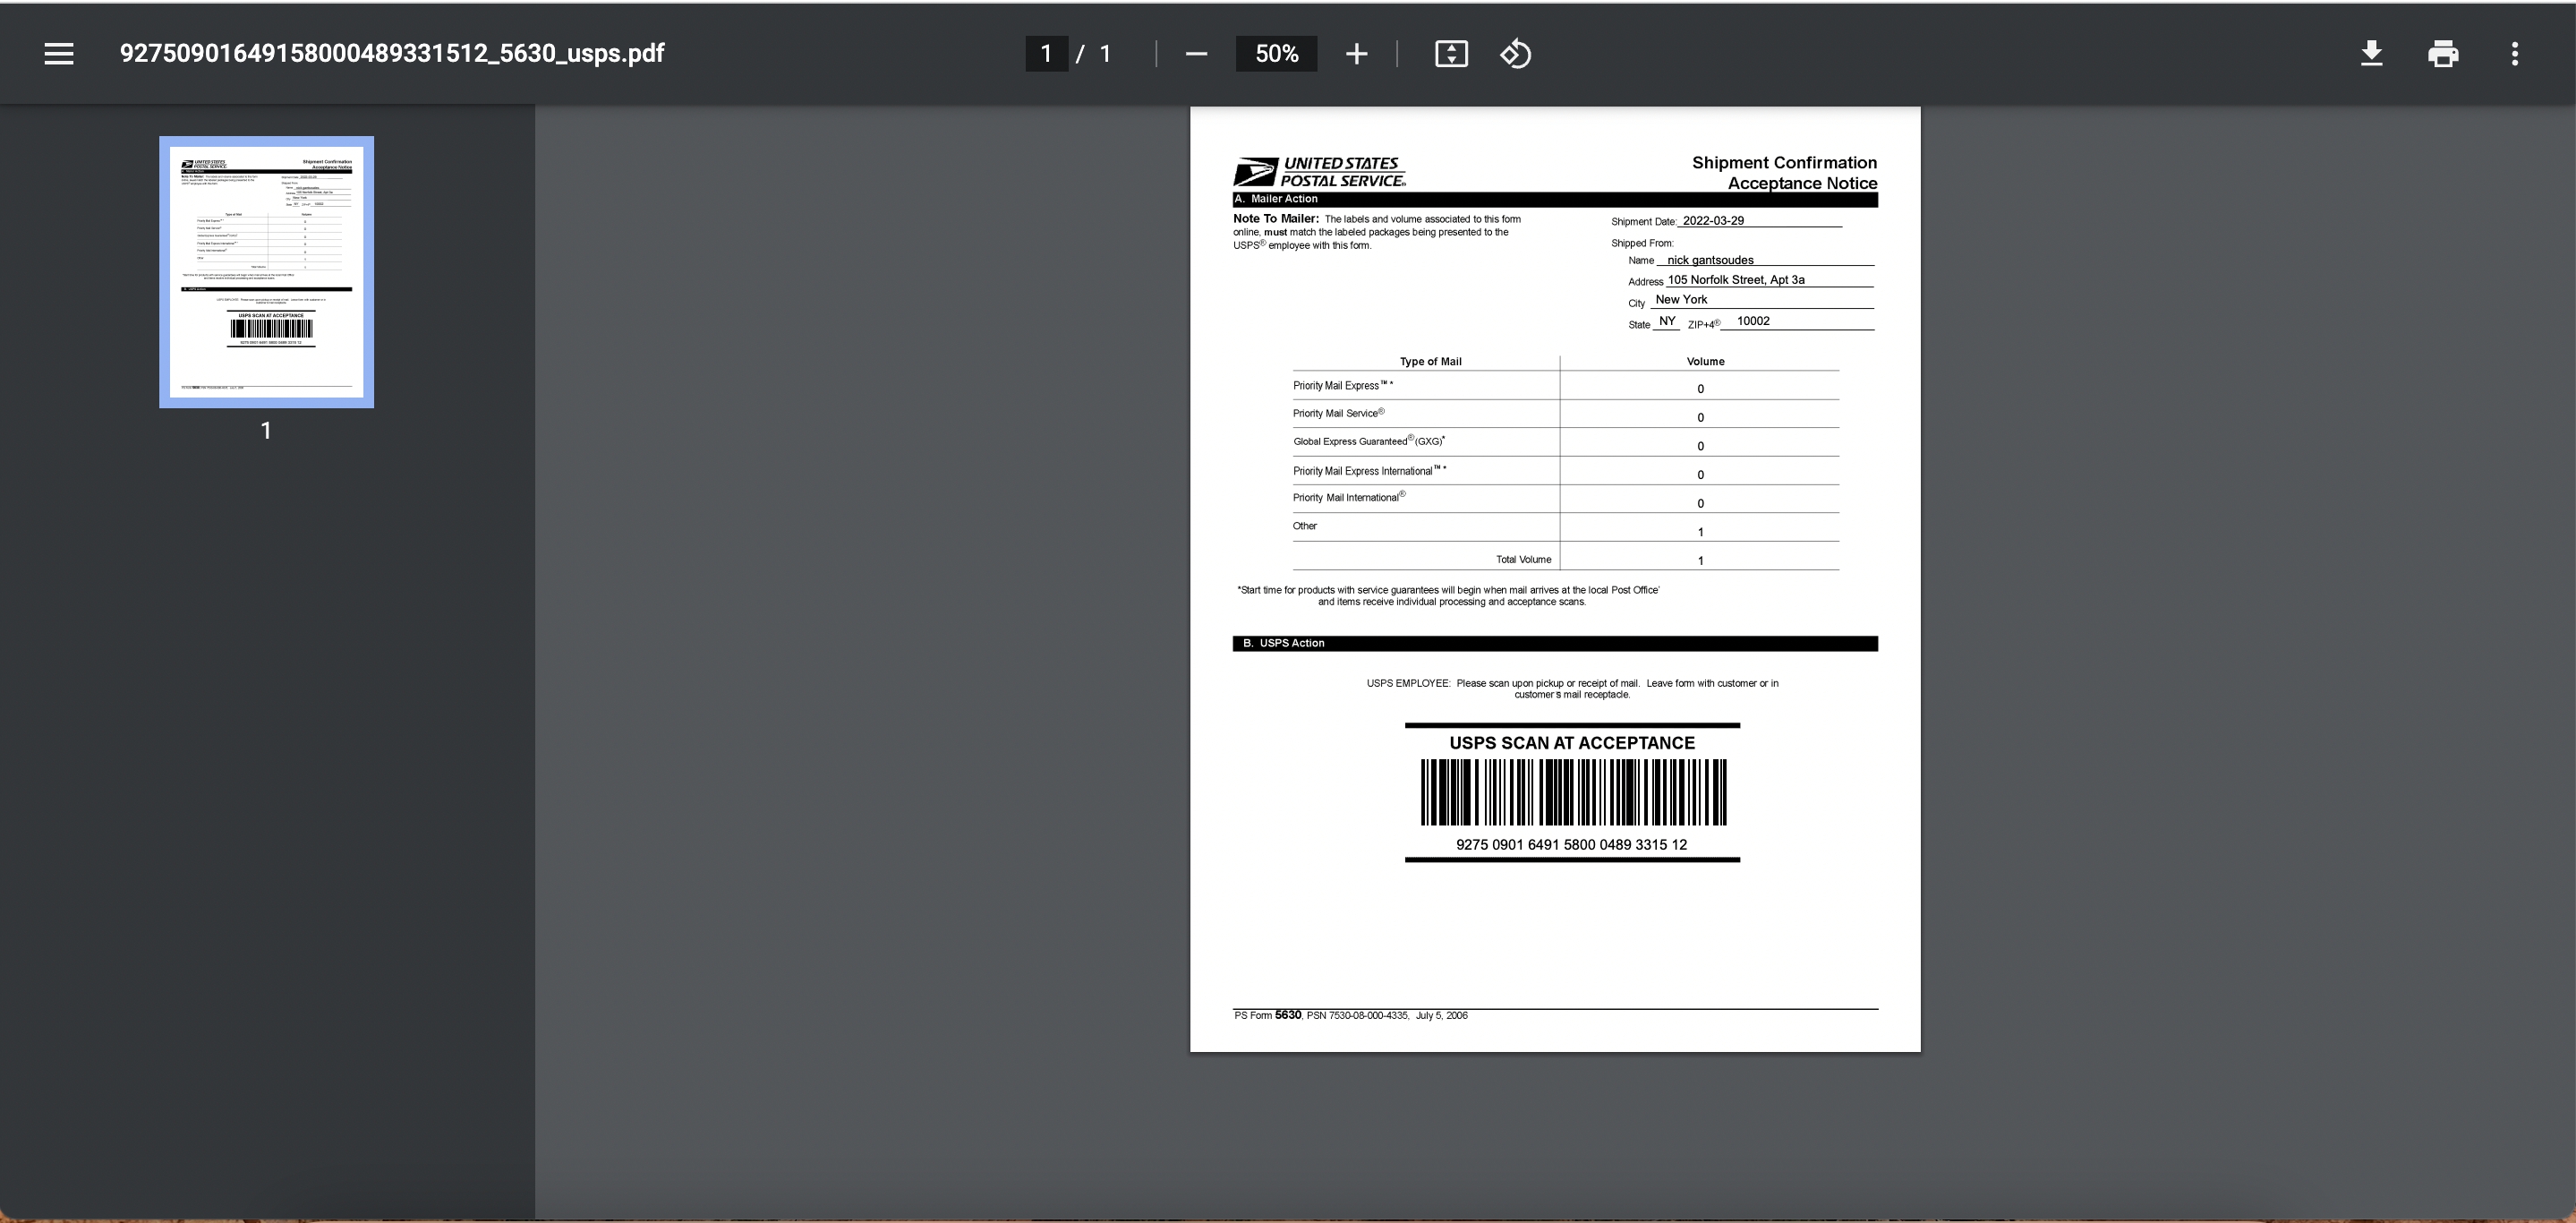
Task: Click the Acceptance Notice heading line
Action: click(1802, 183)
